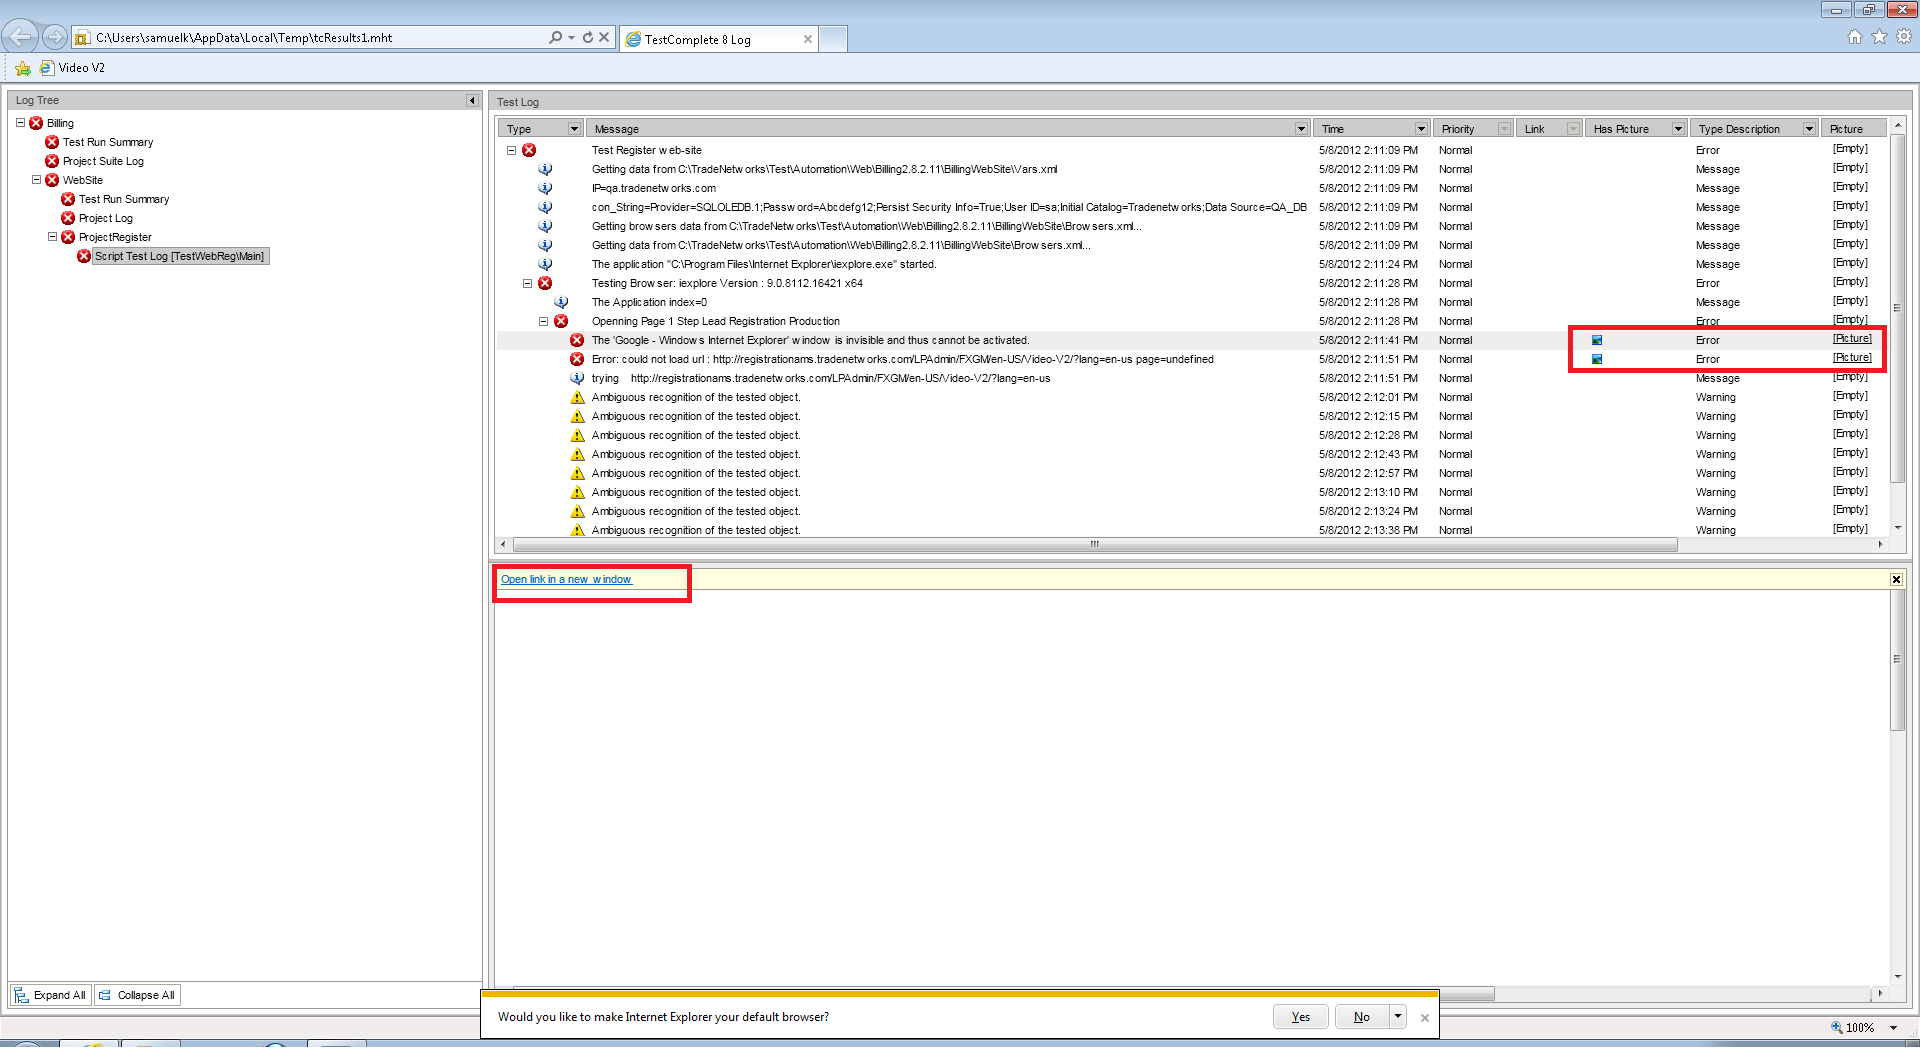Collapse the Log Tree panel arrow
This screenshot has height=1048, width=1920.
tap(472, 100)
